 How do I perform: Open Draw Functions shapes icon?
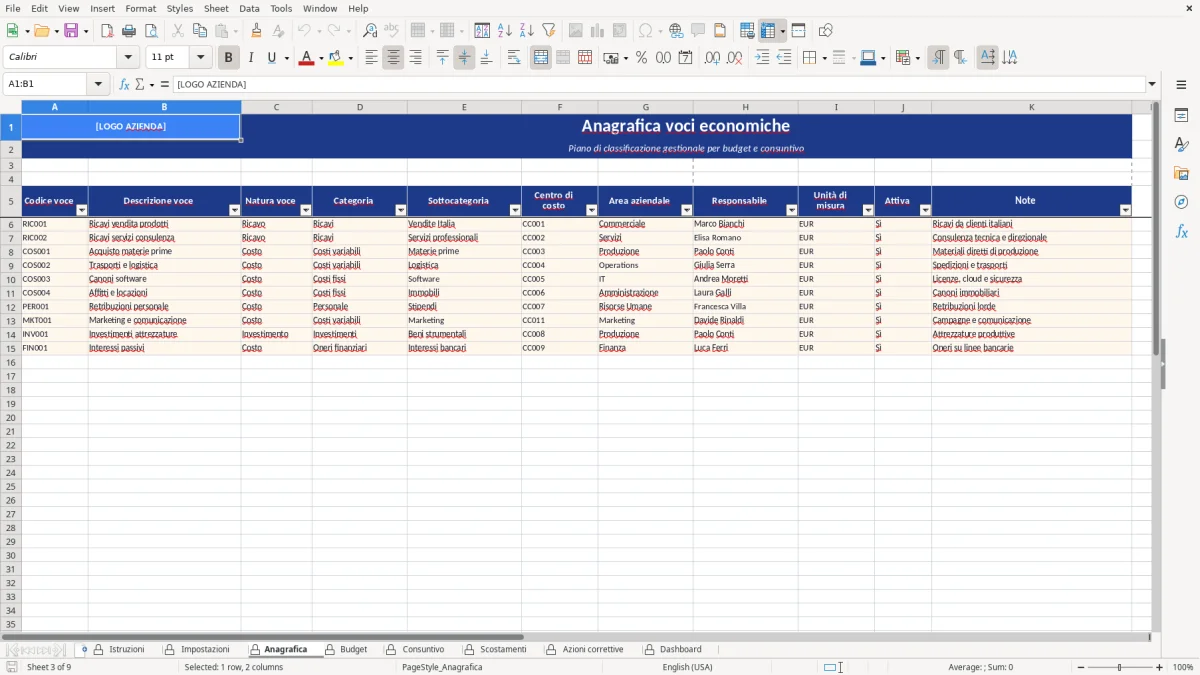tap(825, 31)
